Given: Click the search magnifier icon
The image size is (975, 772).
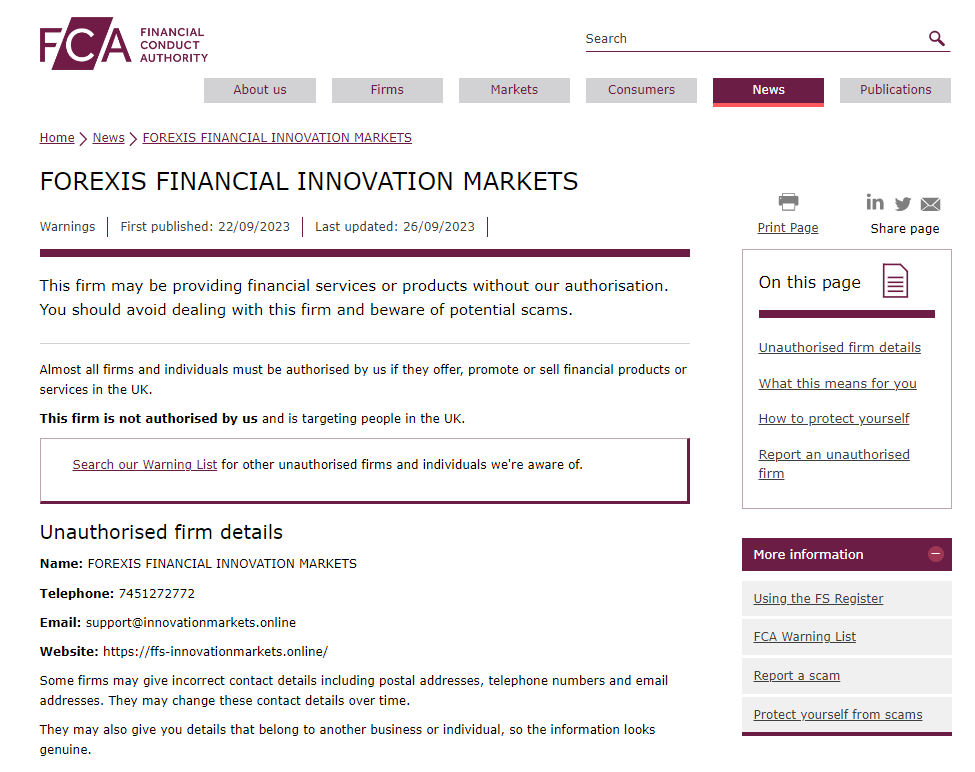Looking at the screenshot, I should coord(936,38).
